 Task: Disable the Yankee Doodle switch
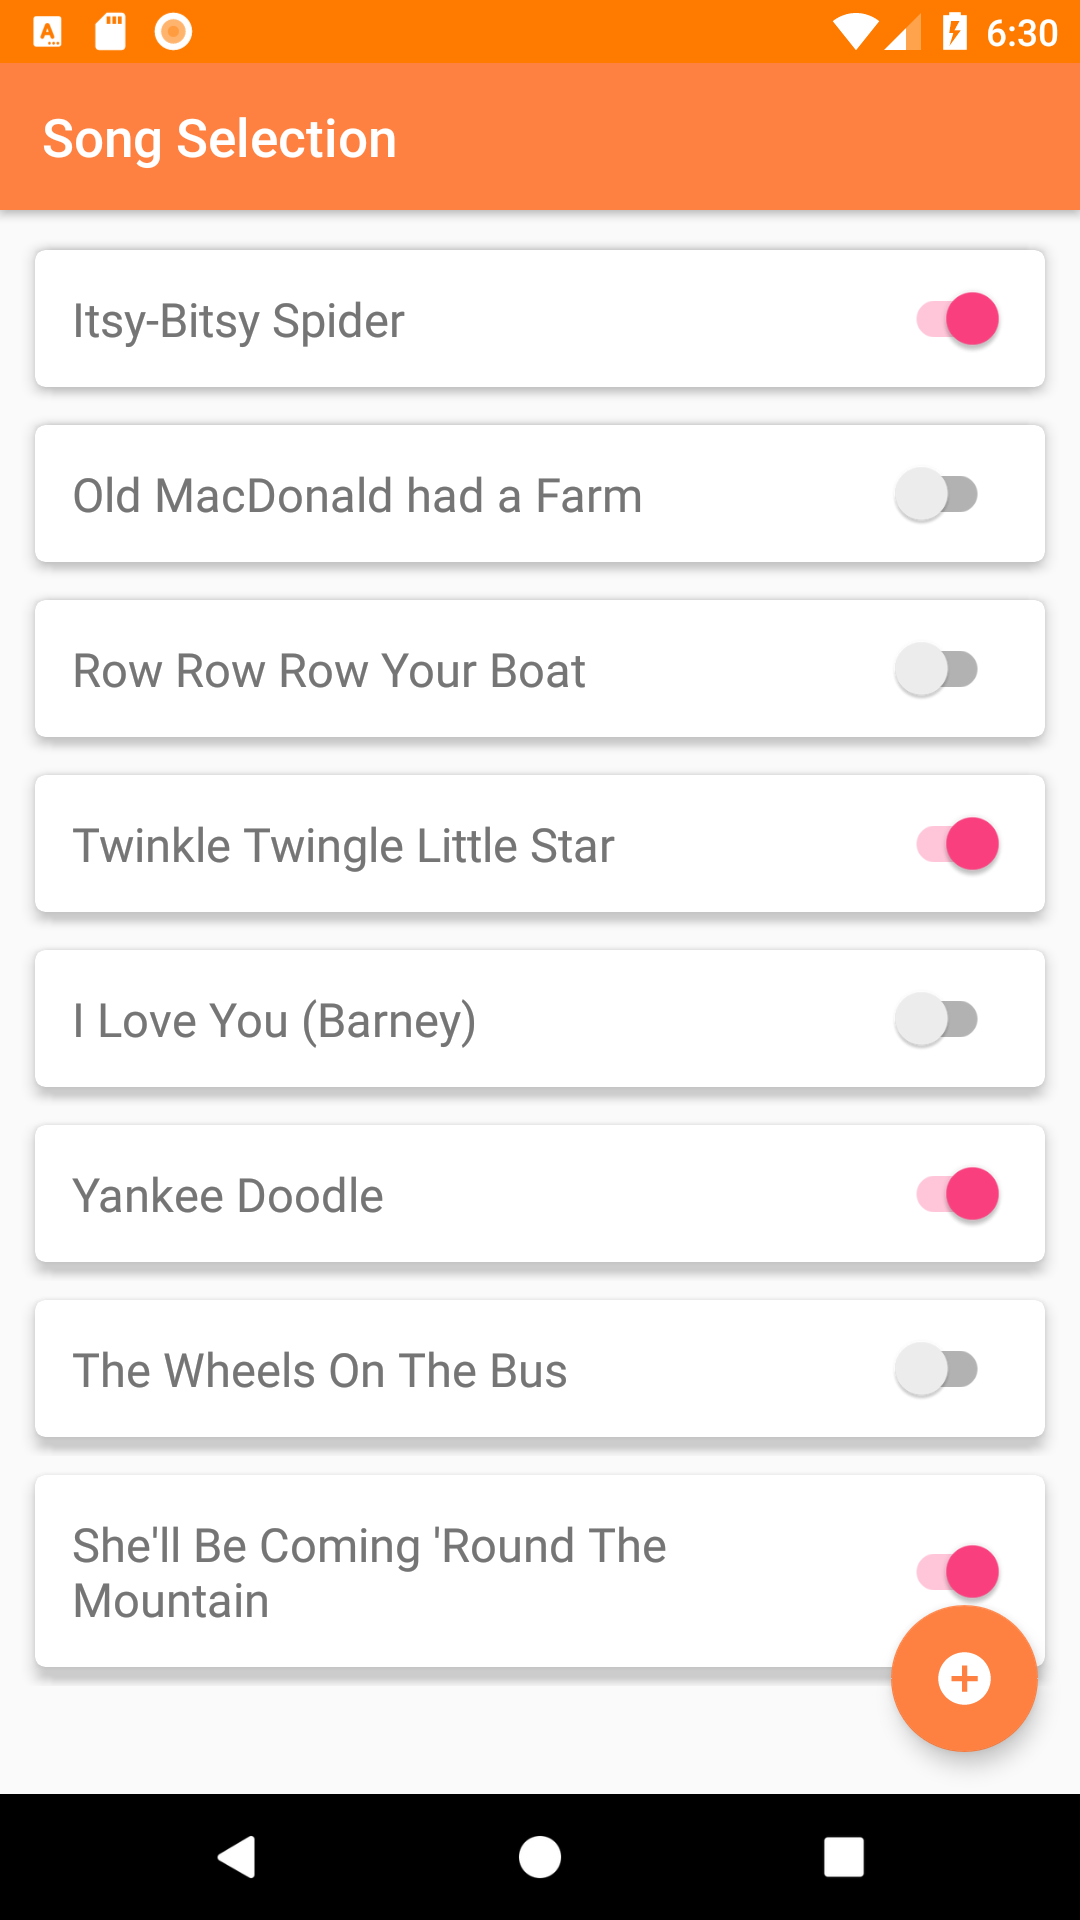click(958, 1194)
